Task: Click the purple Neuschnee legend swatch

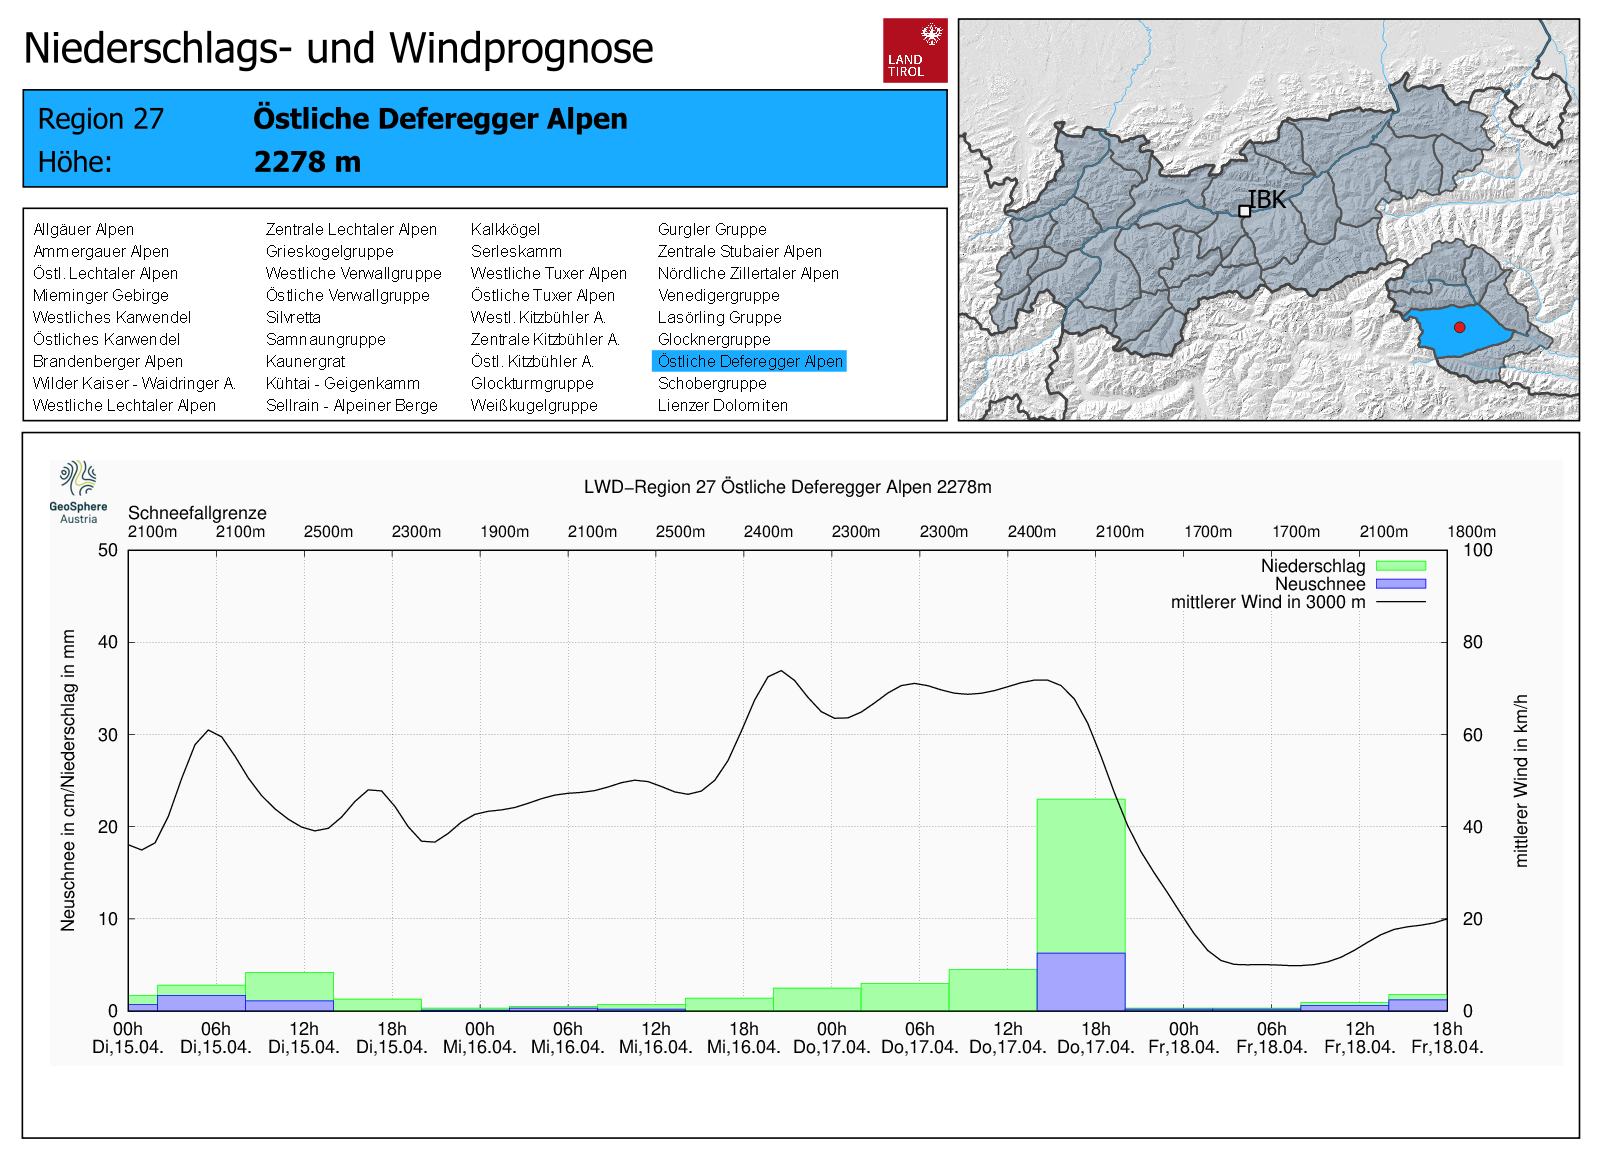Action: tap(1400, 584)
